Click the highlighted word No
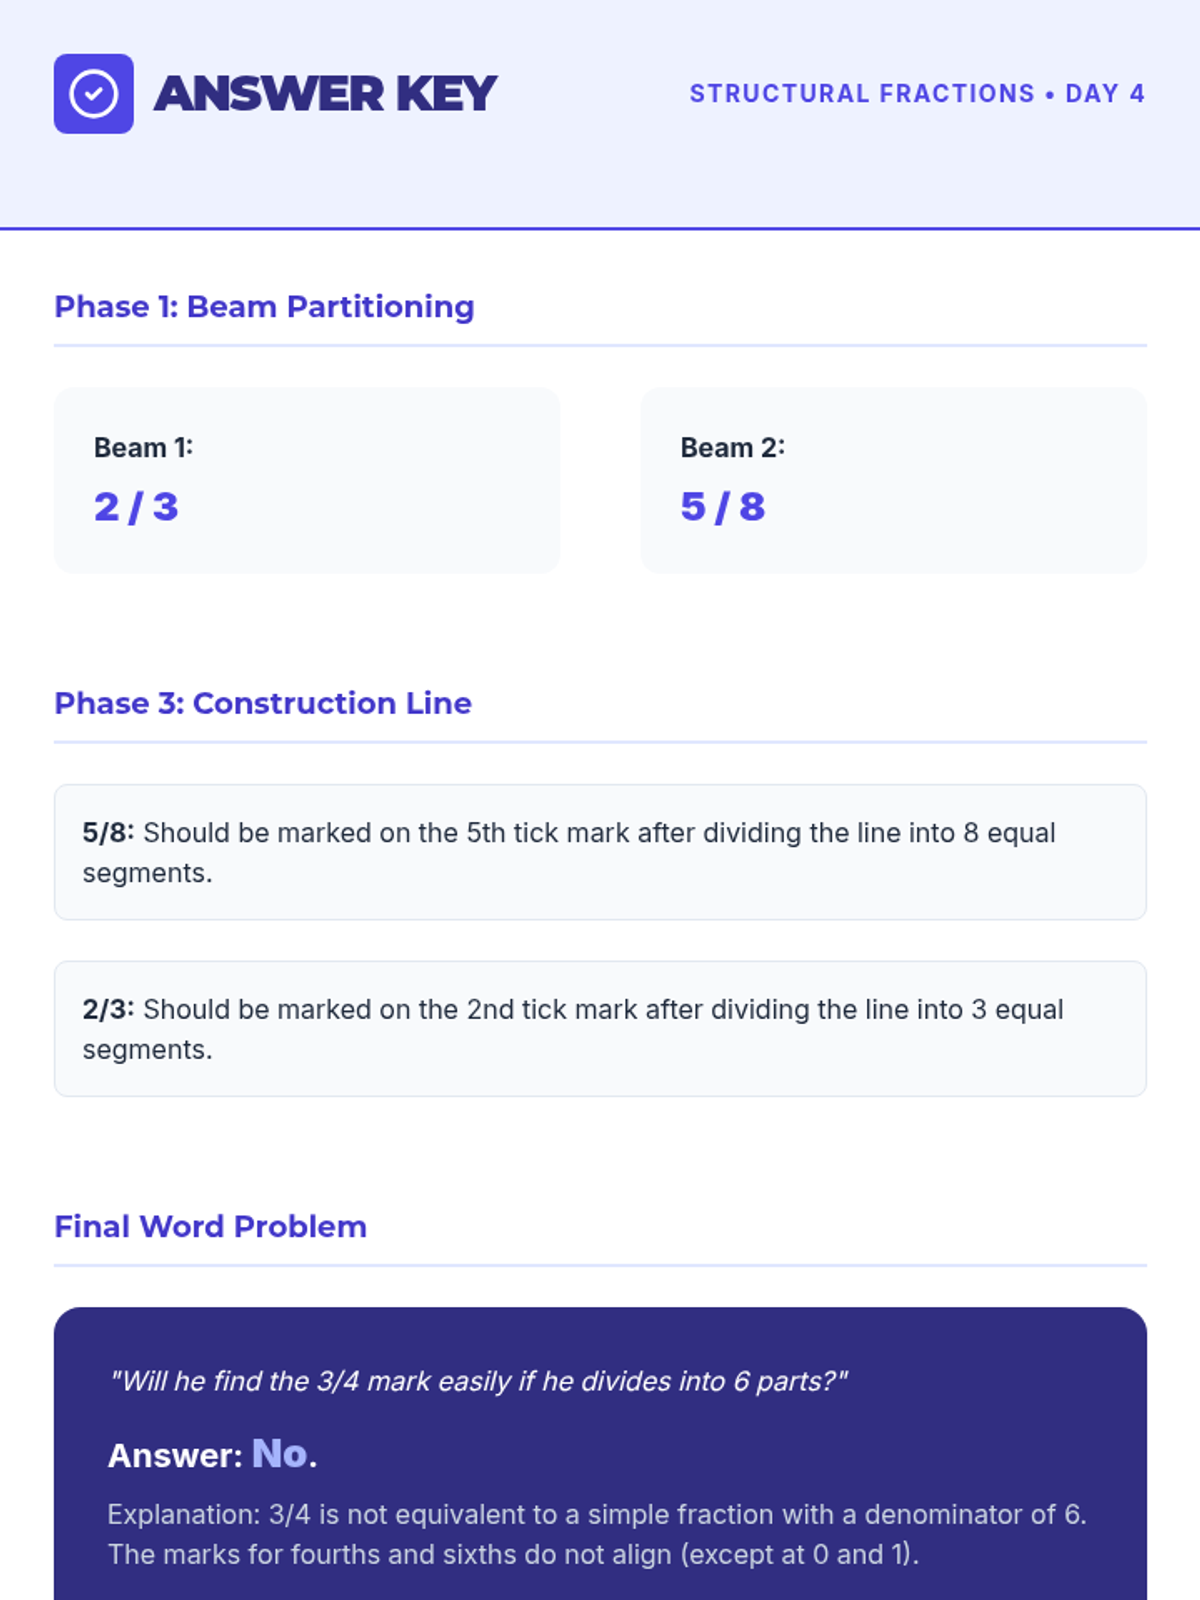The width and height of the screenshot is (1200, 1600). click(279, 1454)
